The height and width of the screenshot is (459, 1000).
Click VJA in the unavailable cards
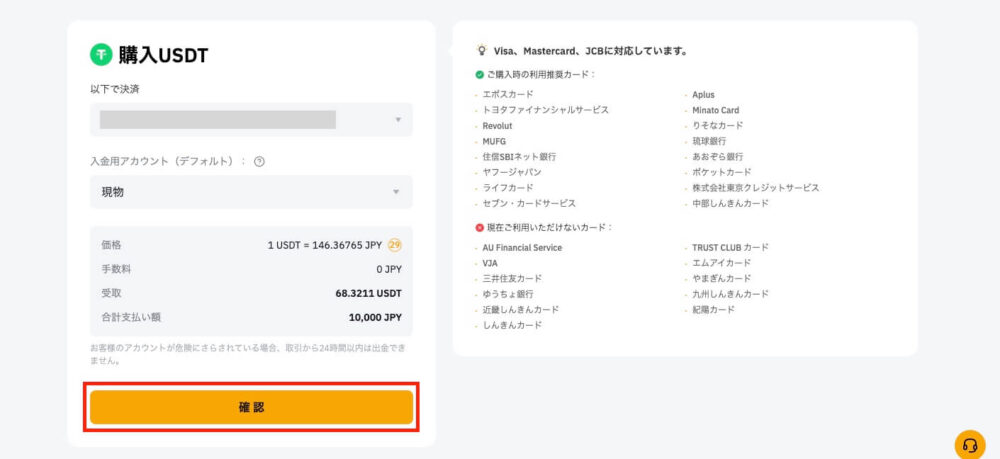[490, 263]
